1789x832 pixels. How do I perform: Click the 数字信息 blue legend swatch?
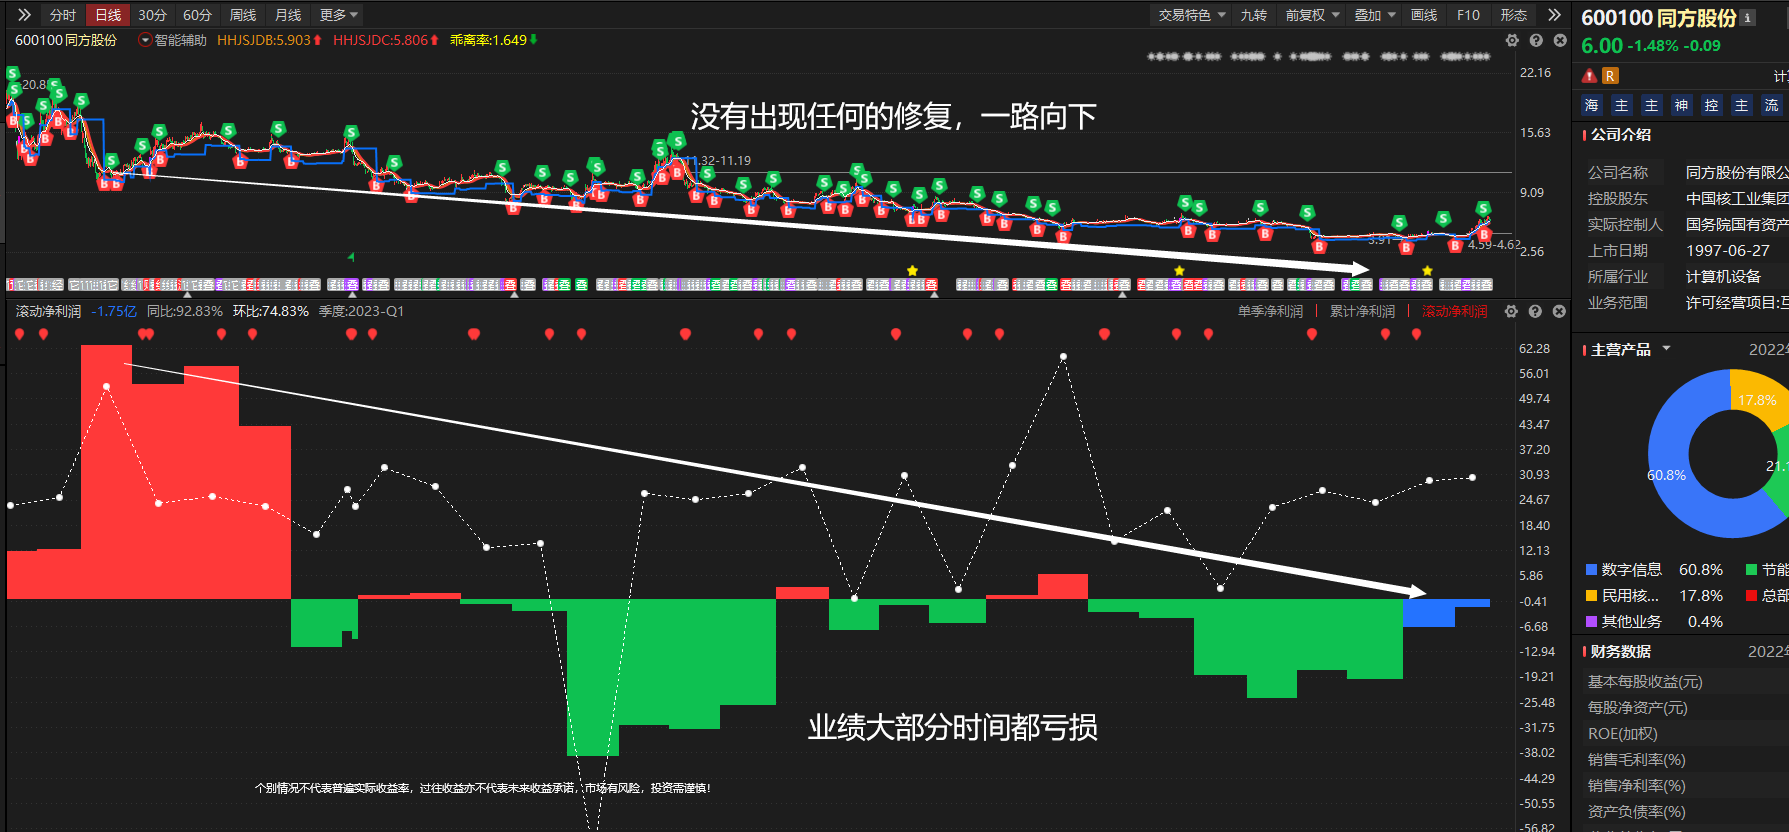point(1591,570)
